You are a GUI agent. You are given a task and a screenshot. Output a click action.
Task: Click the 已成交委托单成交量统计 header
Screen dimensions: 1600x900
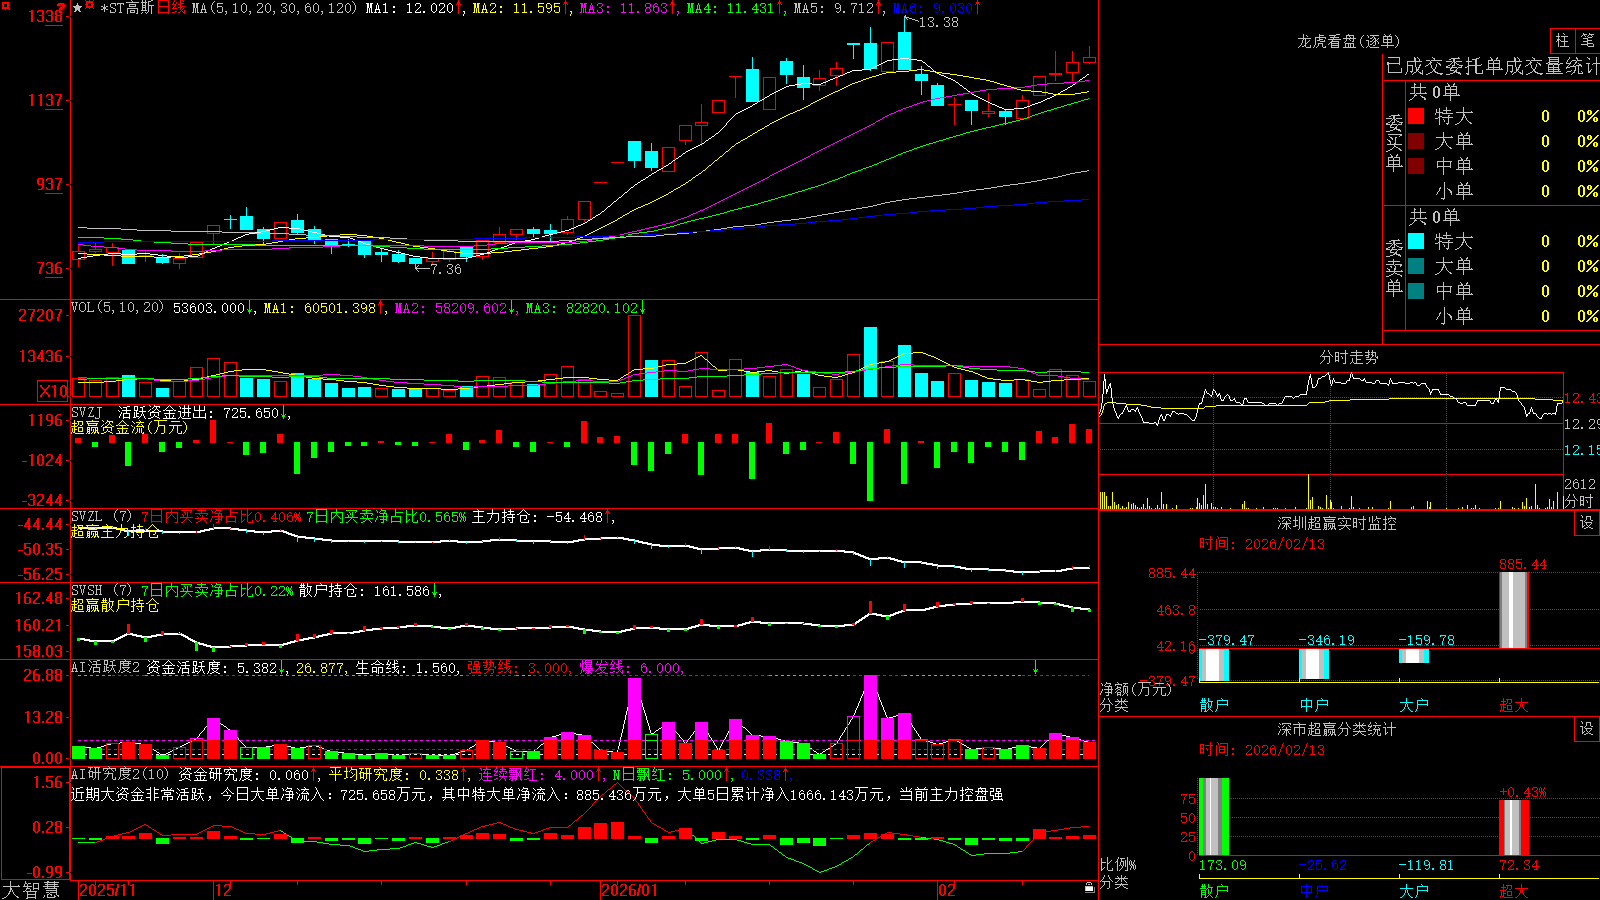click(1492, 66)
